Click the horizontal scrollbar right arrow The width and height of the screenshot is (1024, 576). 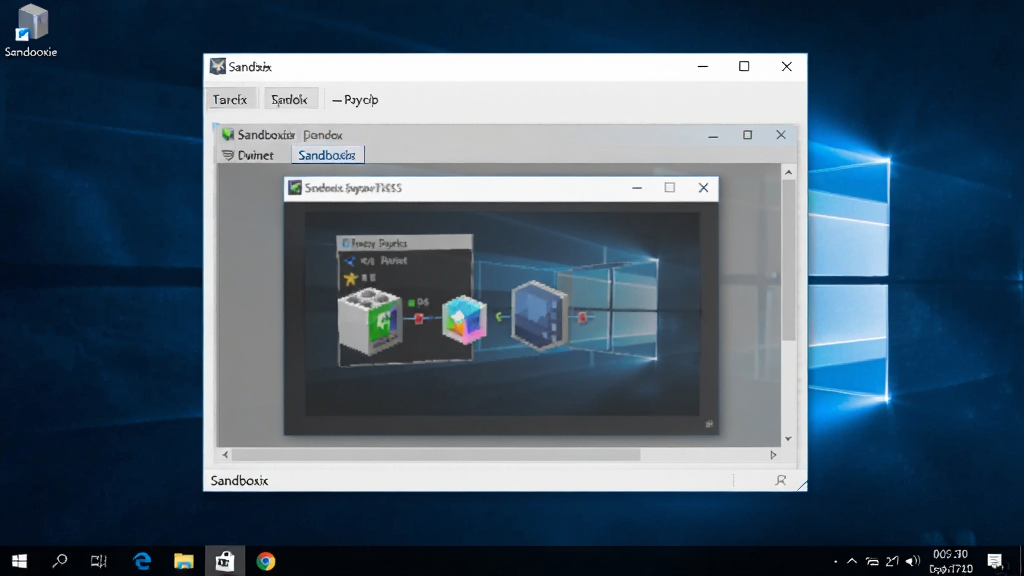click(x=773, y=455)
